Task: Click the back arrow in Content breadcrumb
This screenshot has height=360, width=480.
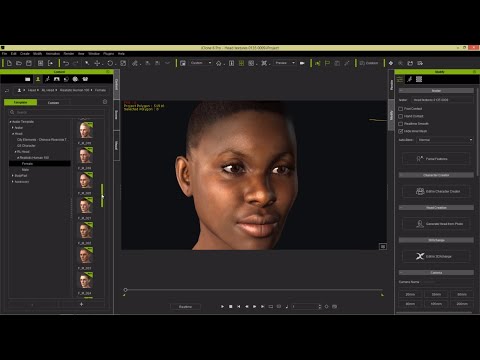Action: [x=7, y=90]
